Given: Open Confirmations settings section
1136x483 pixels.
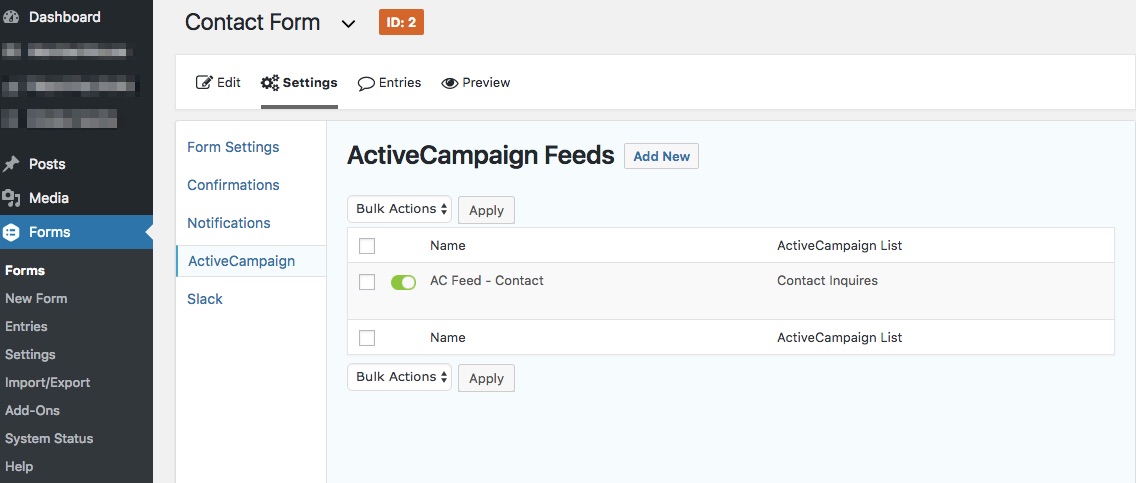Looking at the screenshot, I should (233, 185).
